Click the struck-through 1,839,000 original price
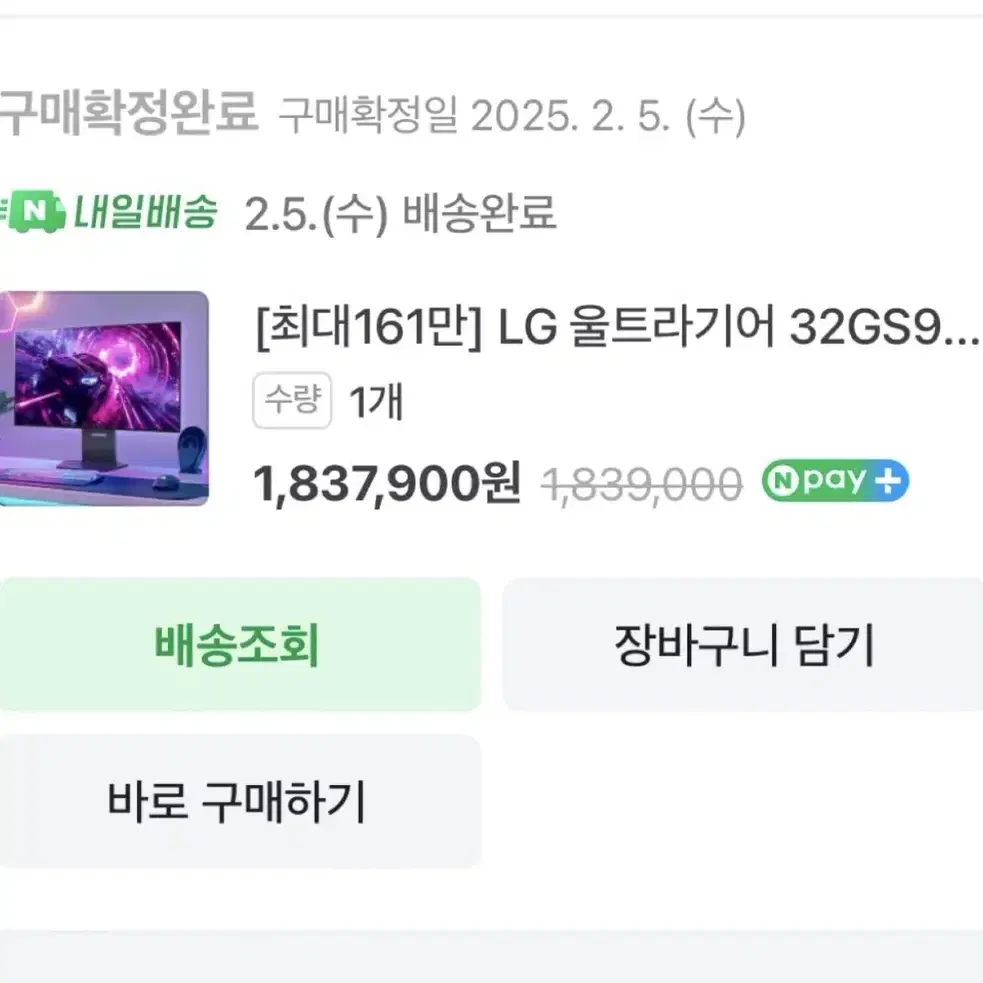The height and width of the screenshot is (983, 983). pyautogui.click(x=642, y=484)
